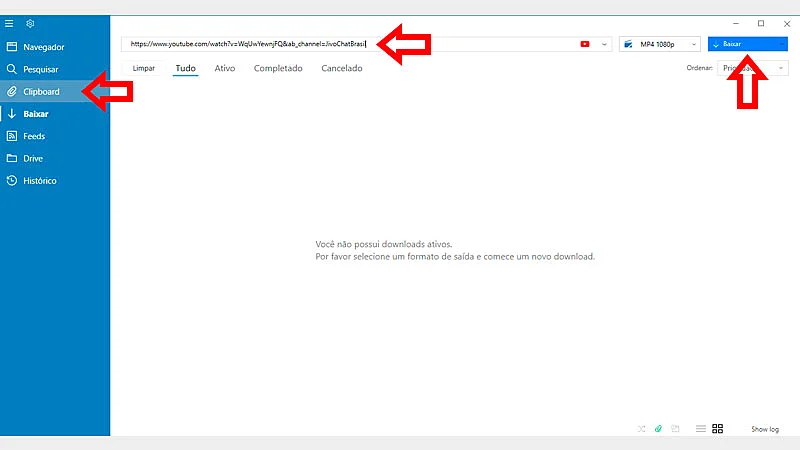This screenshot has height=450, width=800.
Task: Click the Pesquisar magnifier icon
Action: [12, 69]
